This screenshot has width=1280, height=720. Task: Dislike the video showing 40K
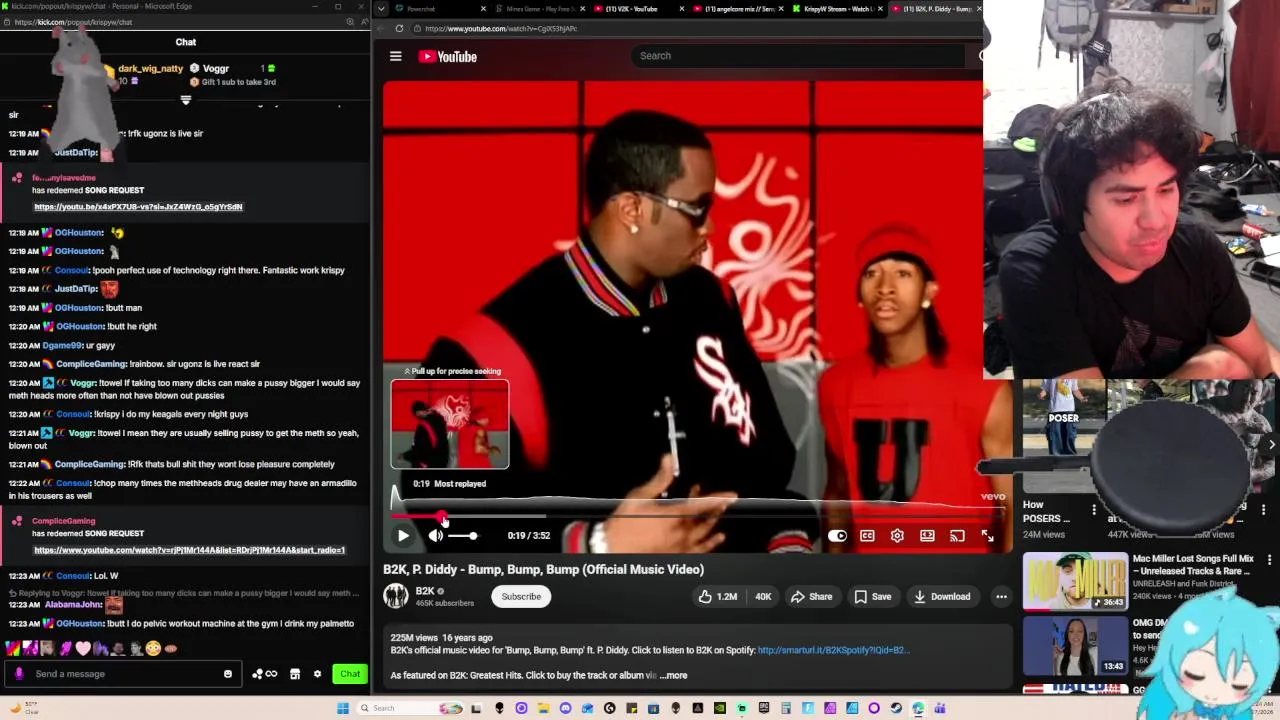pyautogui.click(x=763, y=597)
